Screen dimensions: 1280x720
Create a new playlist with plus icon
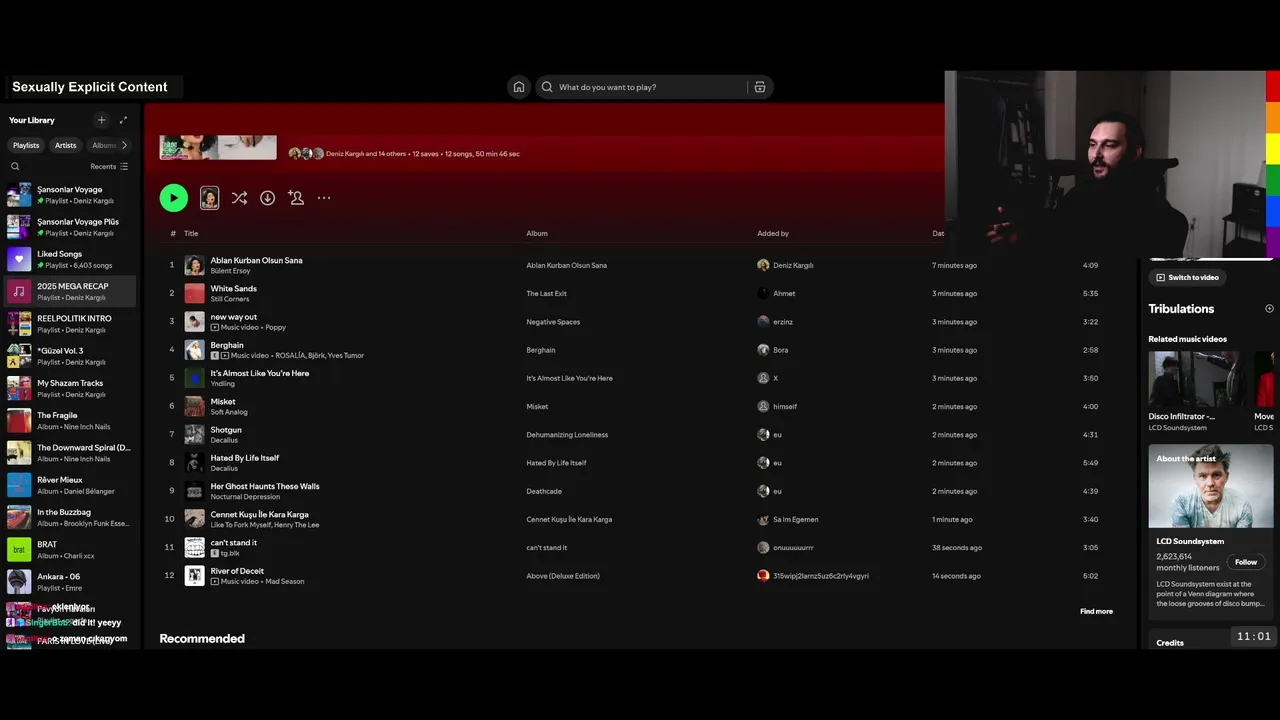tap(101, 120)
